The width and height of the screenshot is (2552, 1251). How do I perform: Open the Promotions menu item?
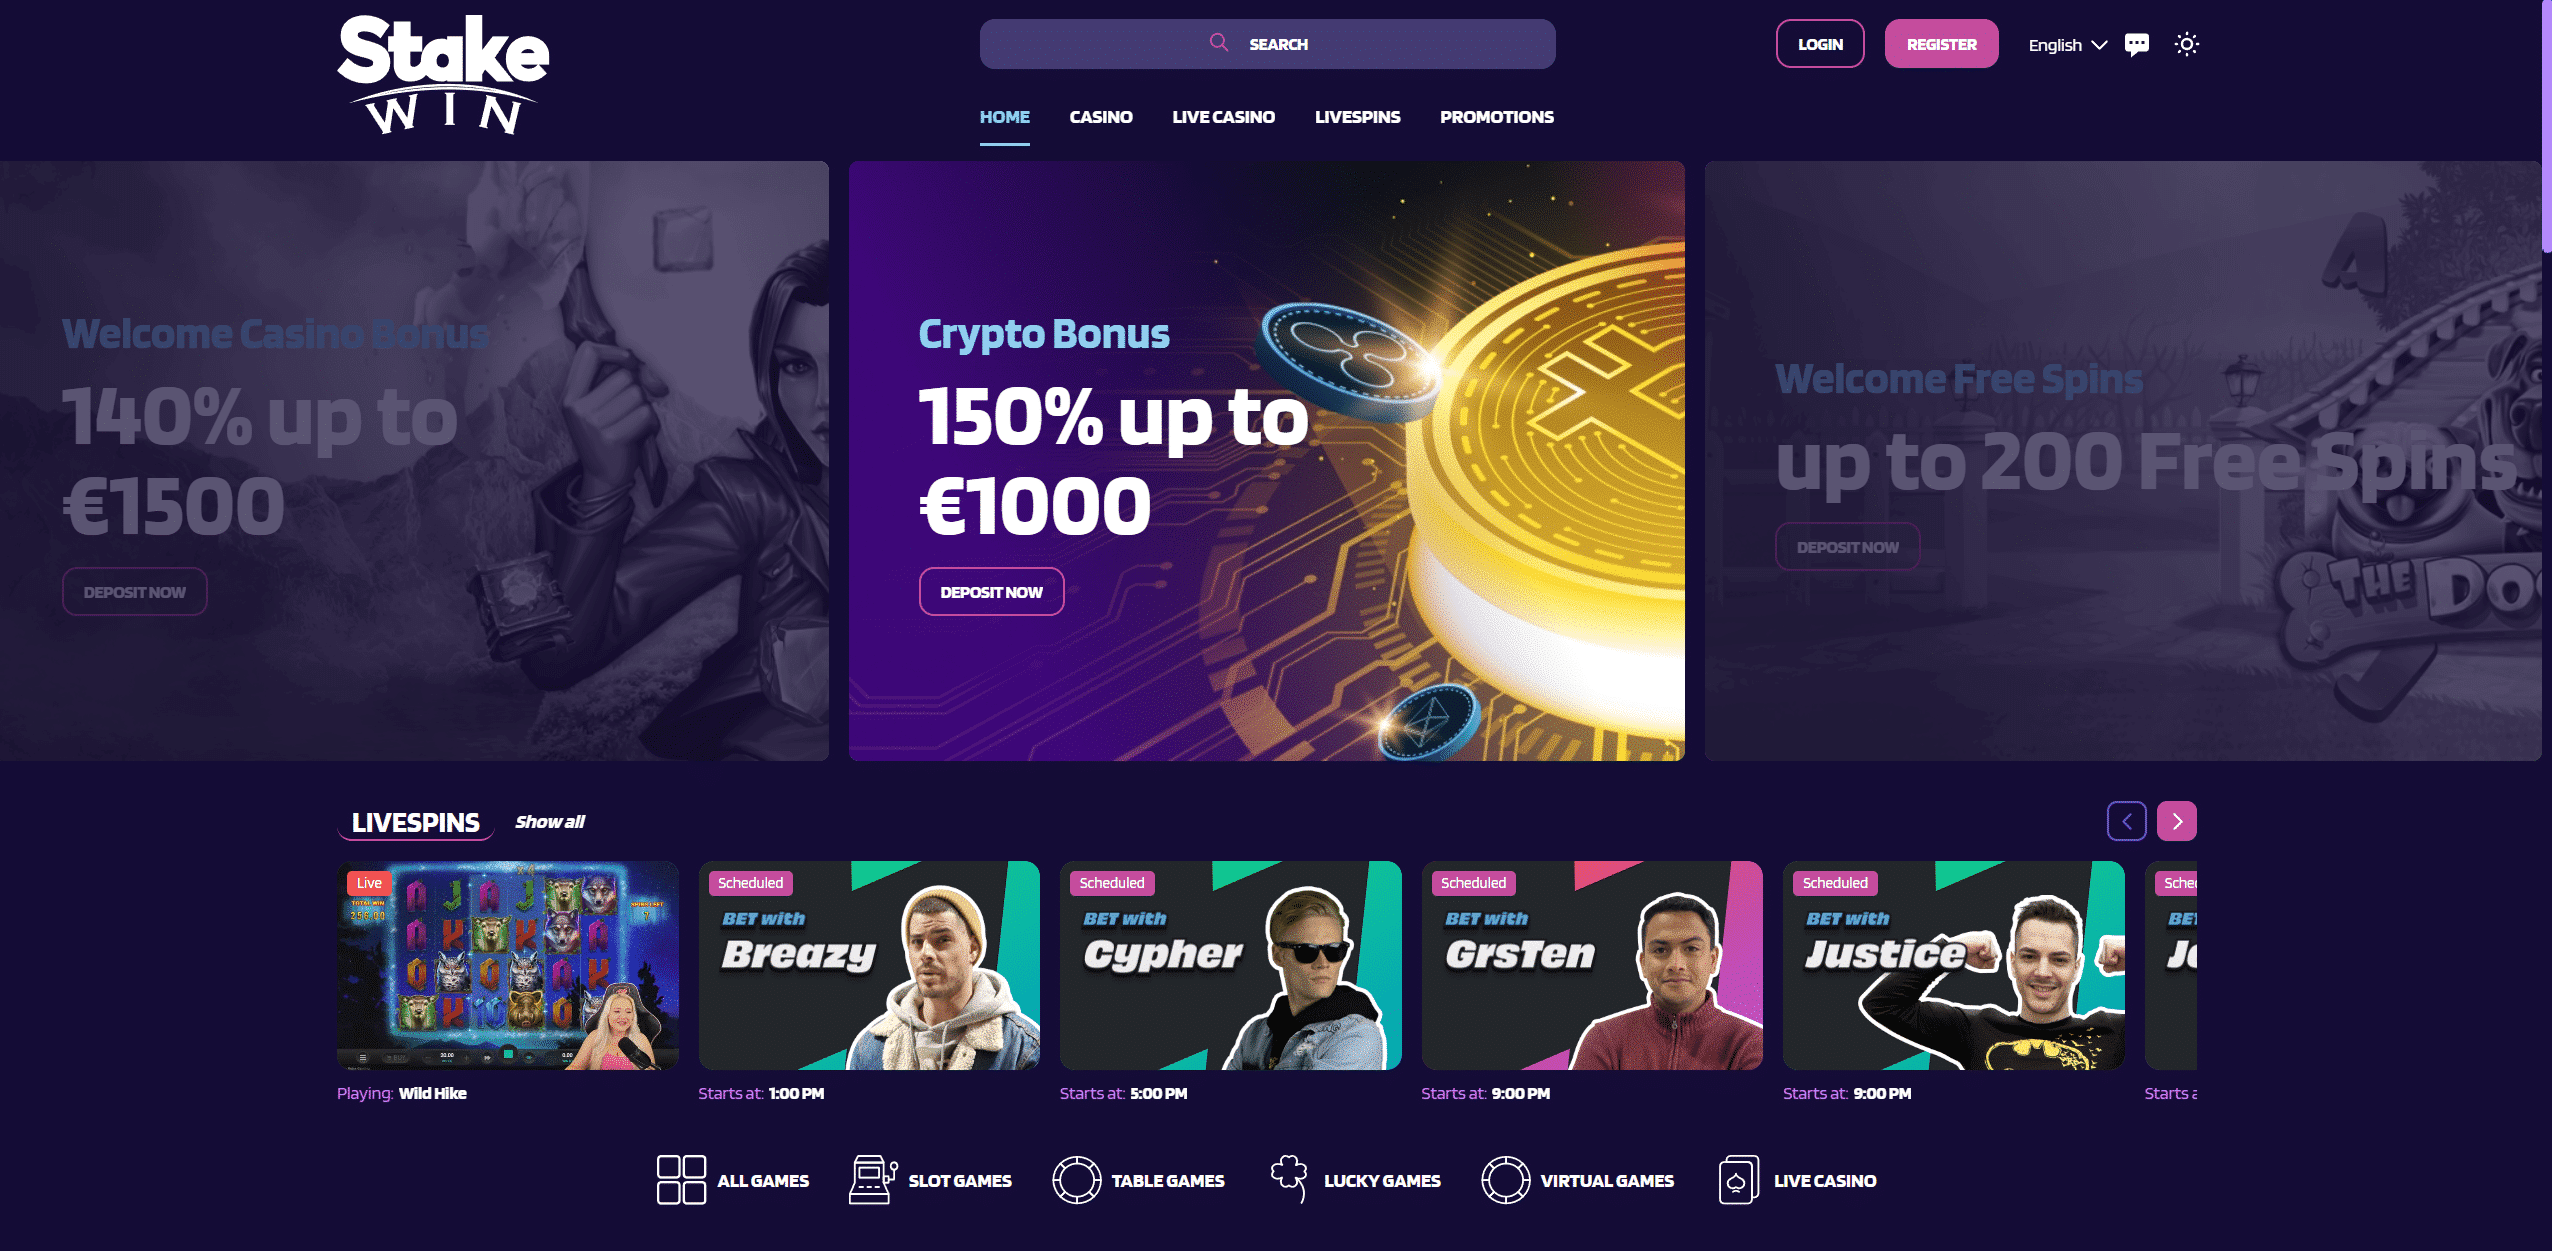1497,117
